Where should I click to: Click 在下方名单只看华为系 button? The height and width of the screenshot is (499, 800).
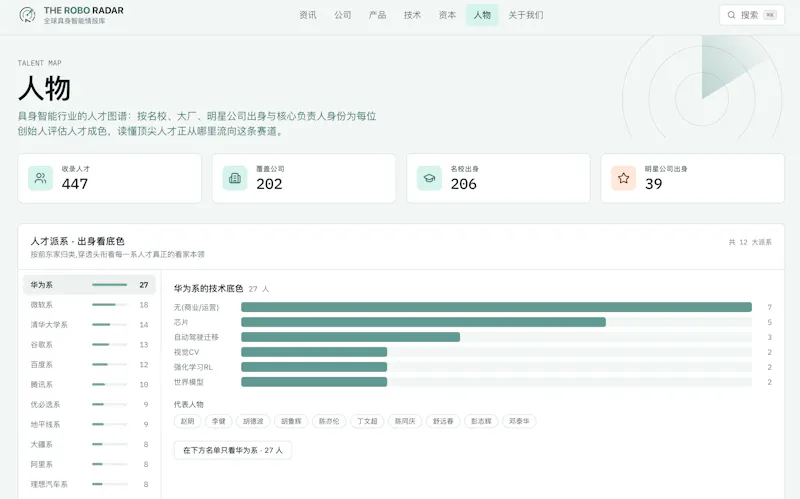(x=233, y=450)
